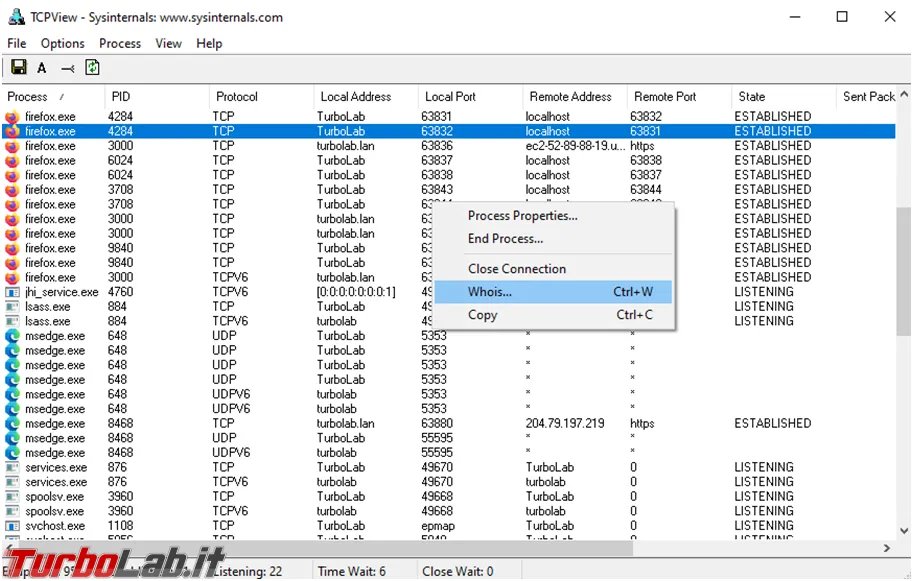Image resolution: width=914 pixels, height=581 pixels.
Task: Click the Save floppy disk toolbar icon
Action: (x=19, y=68)
